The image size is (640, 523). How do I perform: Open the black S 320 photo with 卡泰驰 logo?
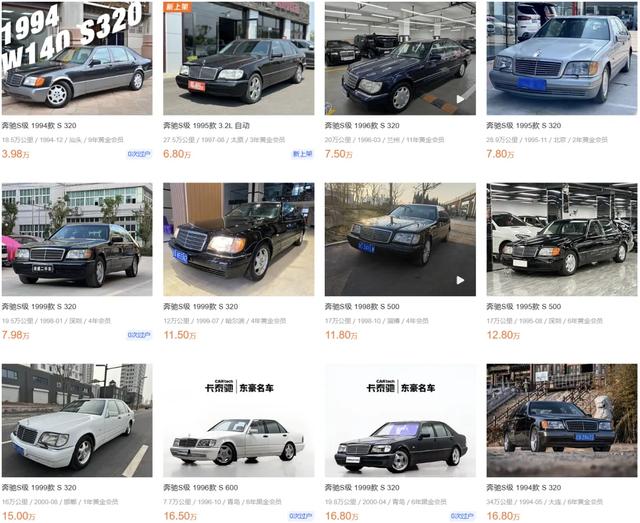point(400,420)
